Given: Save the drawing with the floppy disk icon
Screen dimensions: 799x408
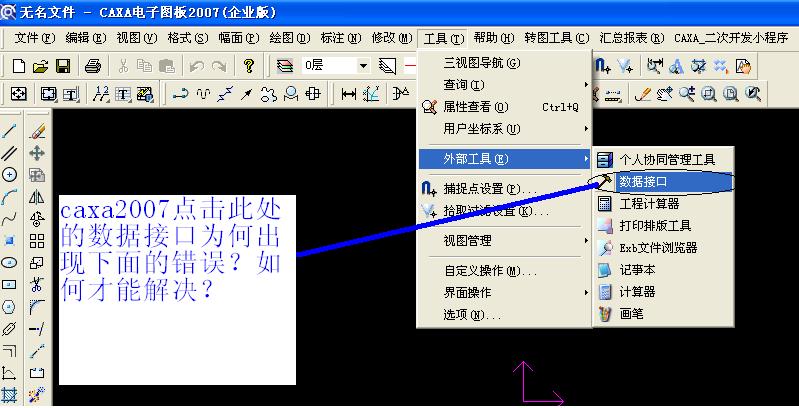Looking at the screenshot, I should (x=63, y=66).
